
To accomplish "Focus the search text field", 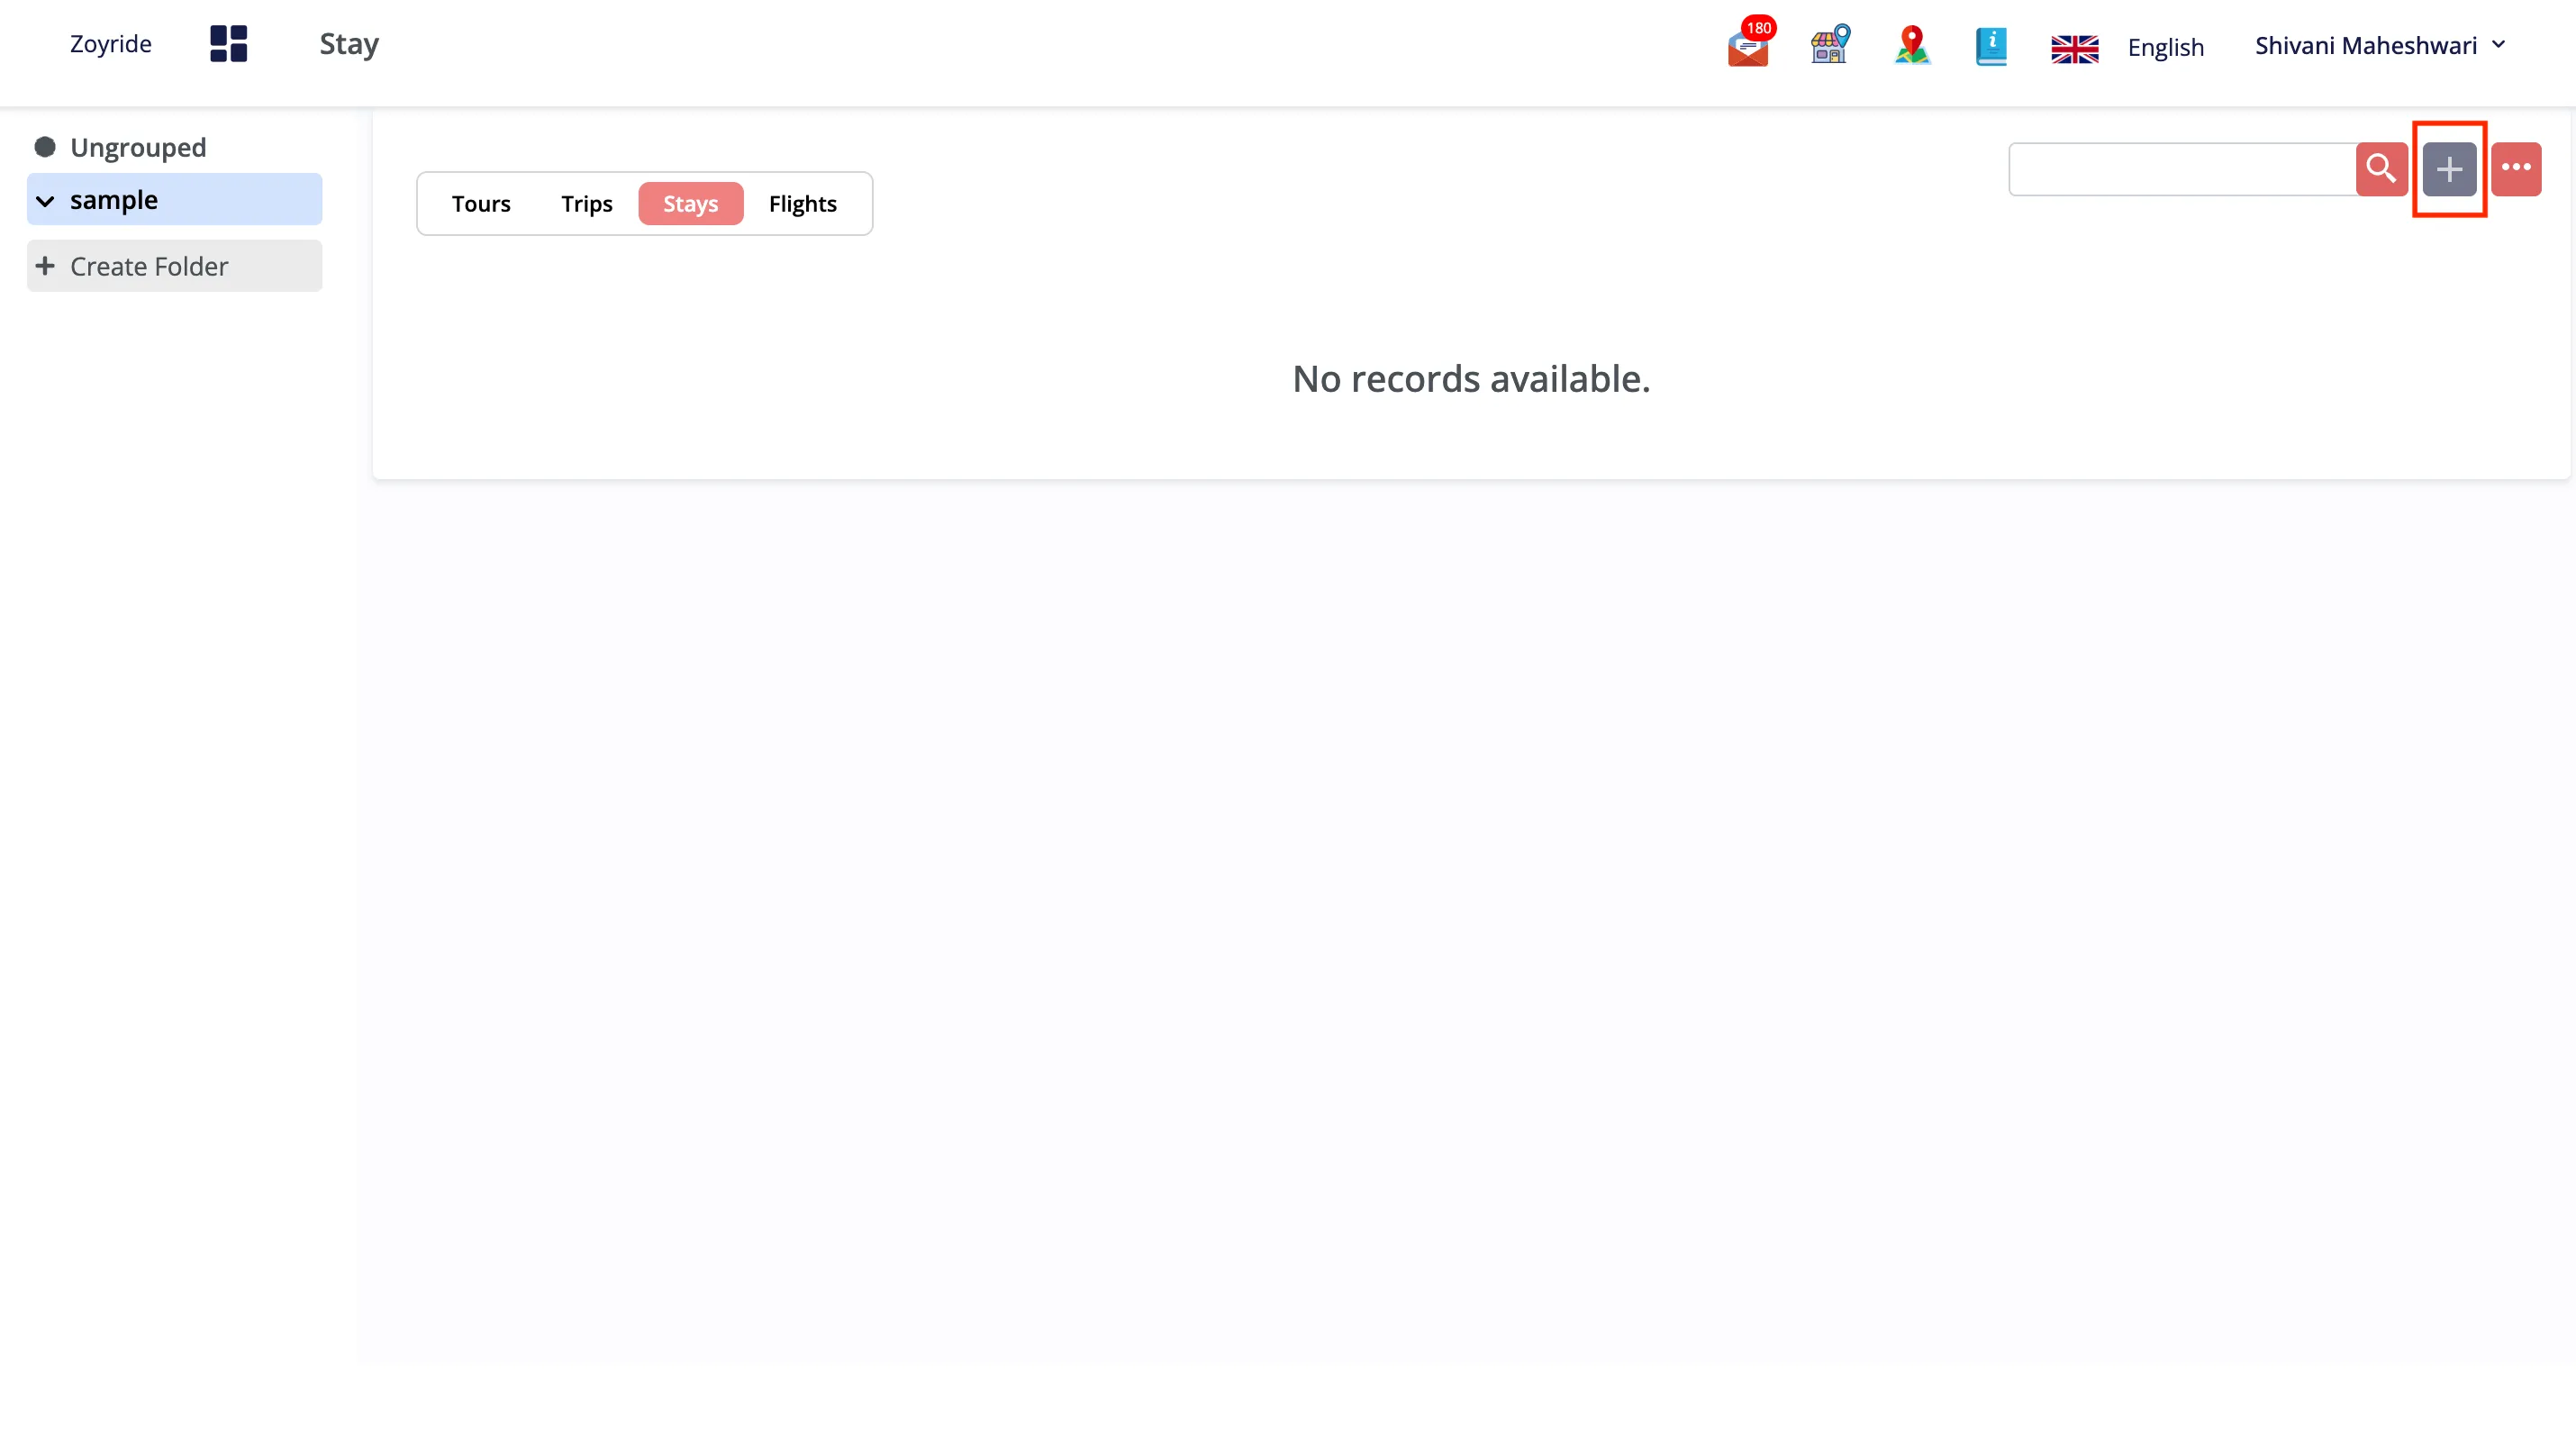I will [2182, 169].
